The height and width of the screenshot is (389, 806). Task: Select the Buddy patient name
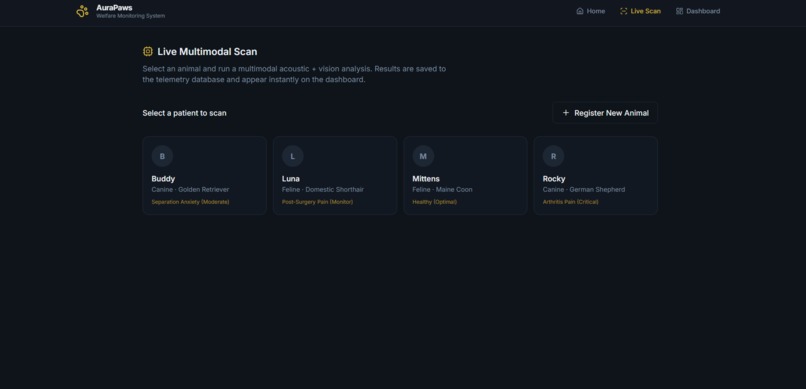(x=163, y=179)
